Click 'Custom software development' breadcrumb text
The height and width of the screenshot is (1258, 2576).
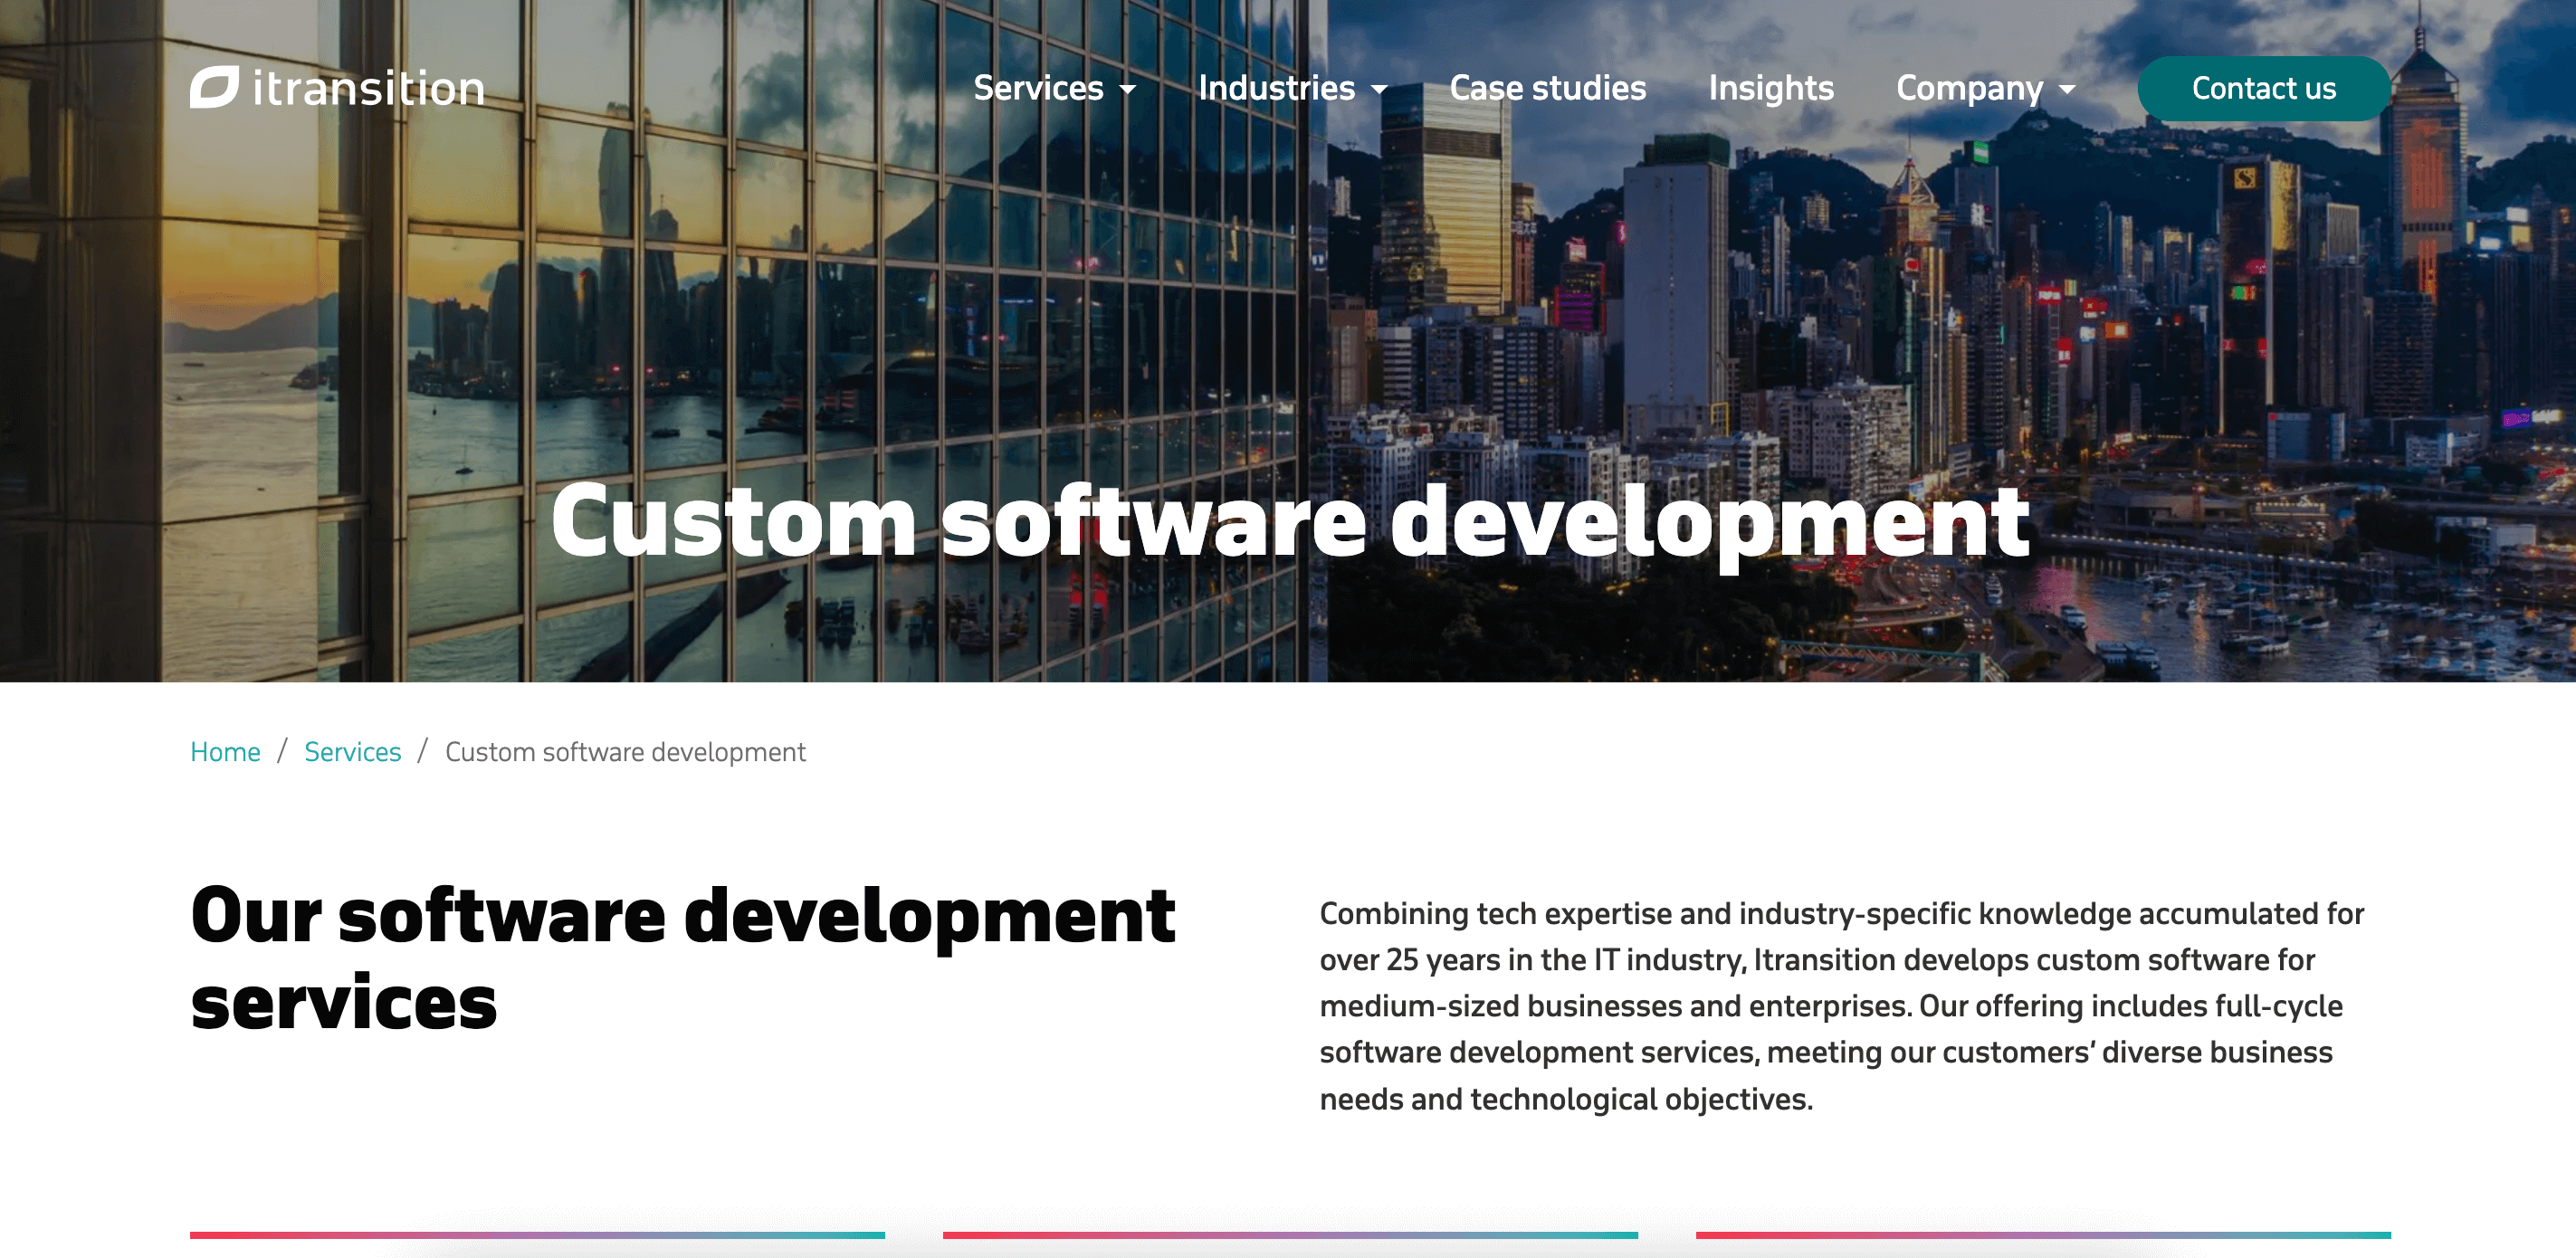(625, 751)
